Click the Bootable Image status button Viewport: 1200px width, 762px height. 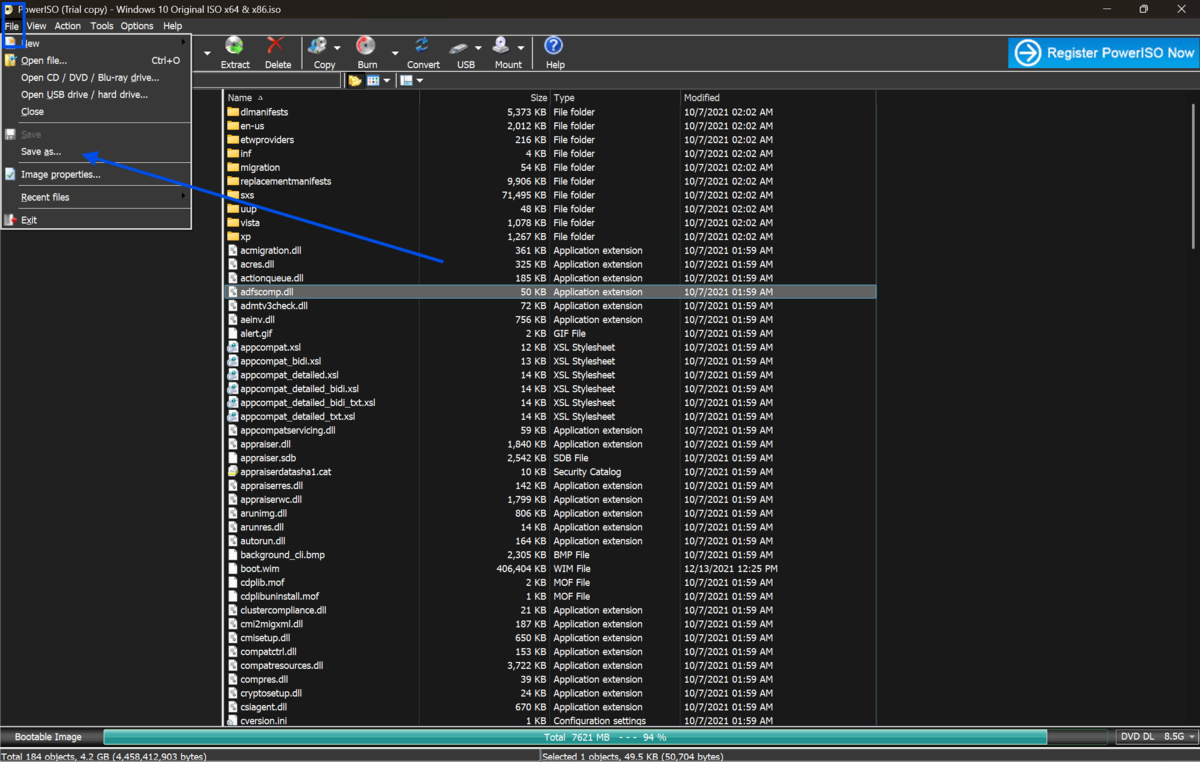pyautogui.click(x=48, y=736)
